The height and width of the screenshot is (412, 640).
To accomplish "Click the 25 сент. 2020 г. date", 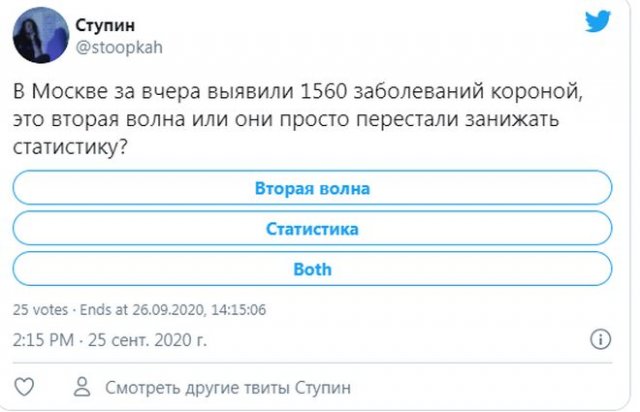I will click(x=152, y=338).
